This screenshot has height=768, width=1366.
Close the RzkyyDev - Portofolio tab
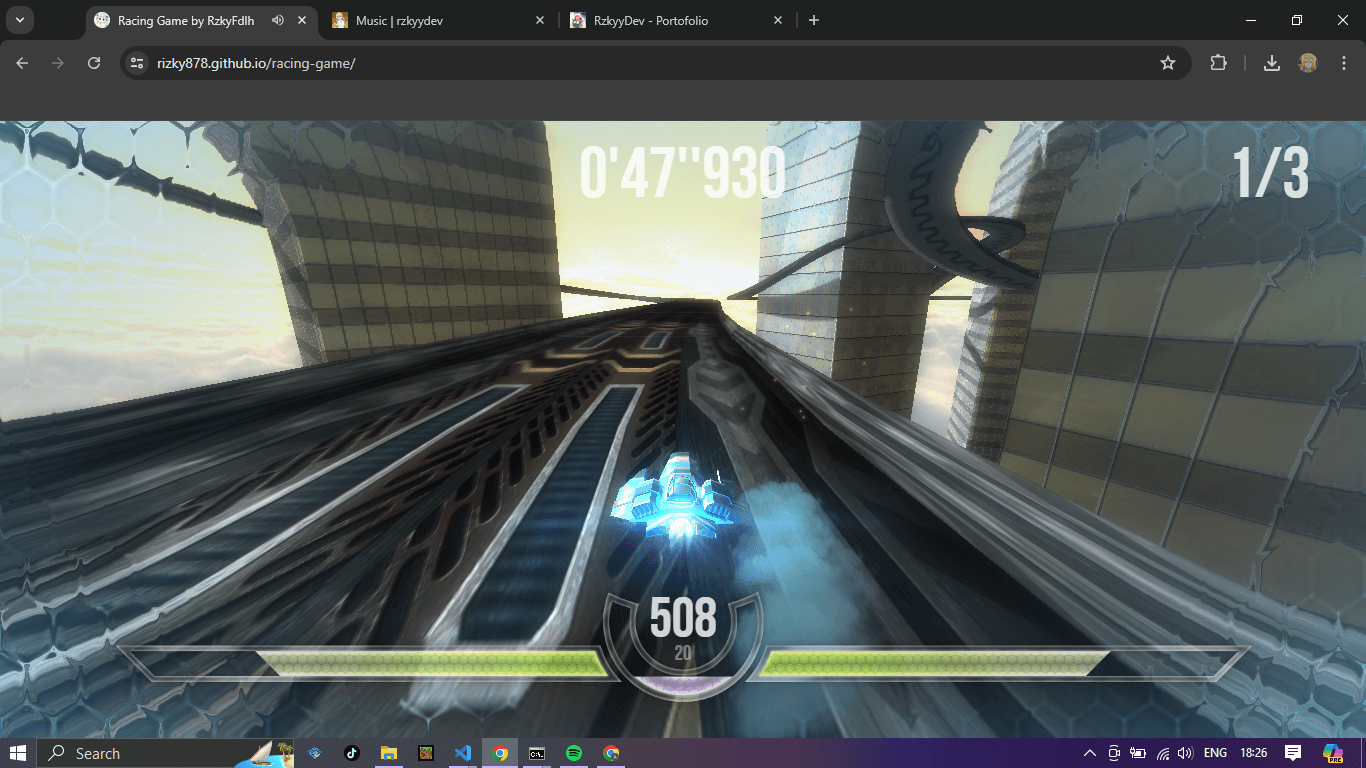(x=778, y=20)
